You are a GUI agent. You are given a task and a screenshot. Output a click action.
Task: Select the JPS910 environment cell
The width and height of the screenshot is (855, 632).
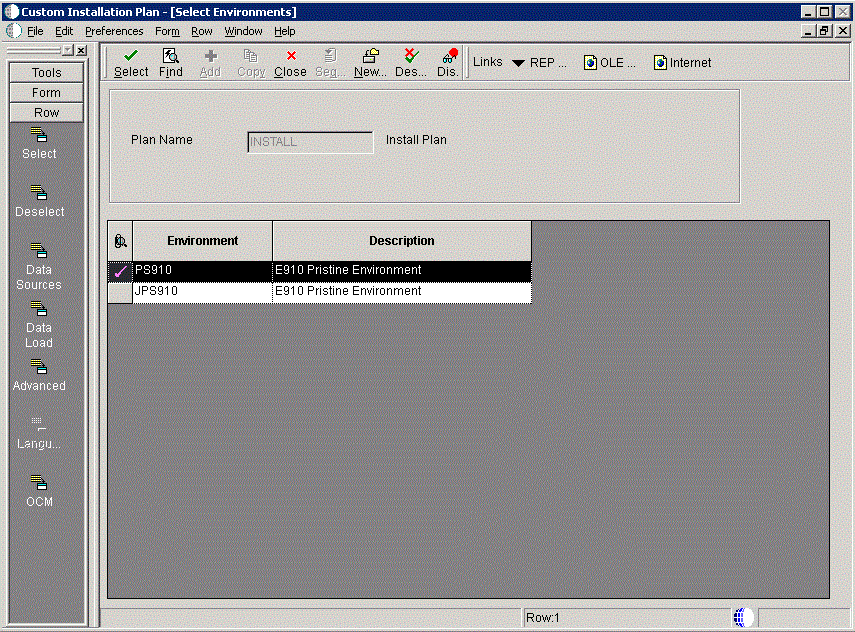(202, 292)
